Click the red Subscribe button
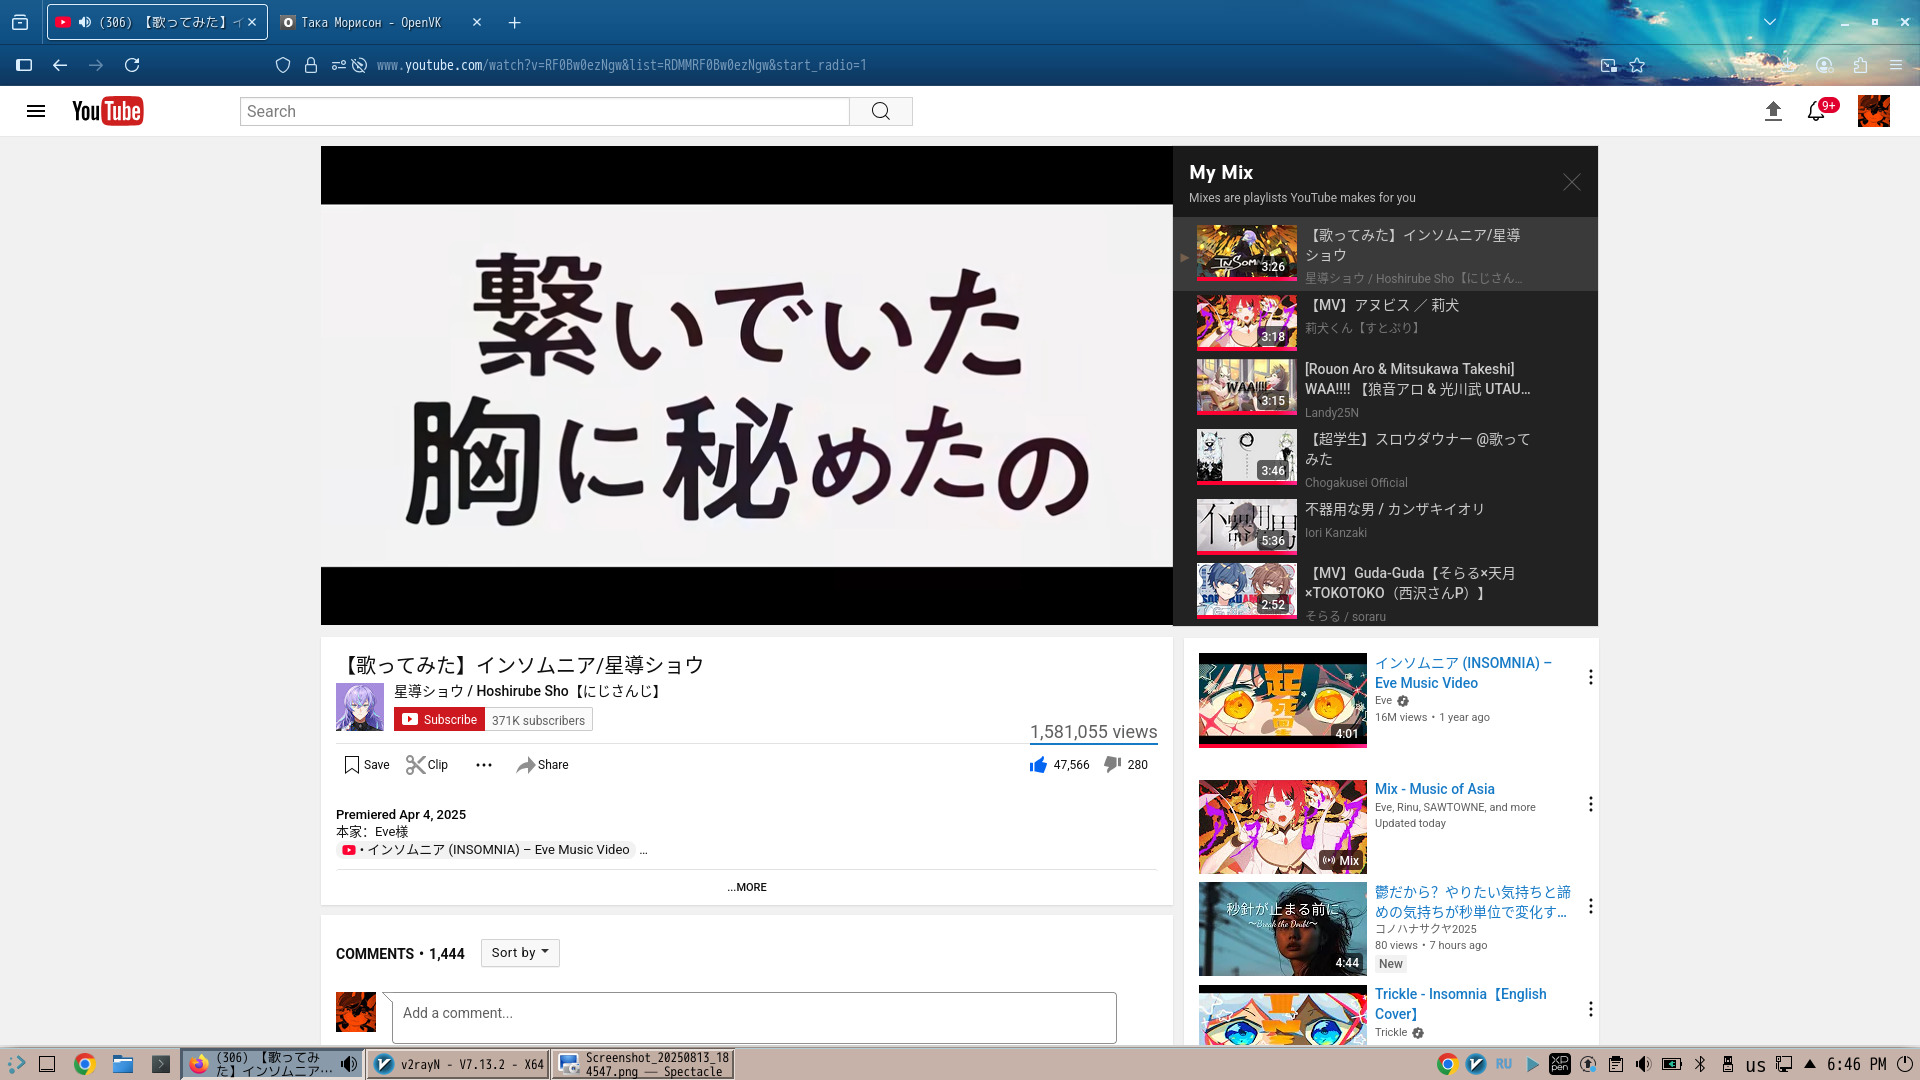 (439, 720)
